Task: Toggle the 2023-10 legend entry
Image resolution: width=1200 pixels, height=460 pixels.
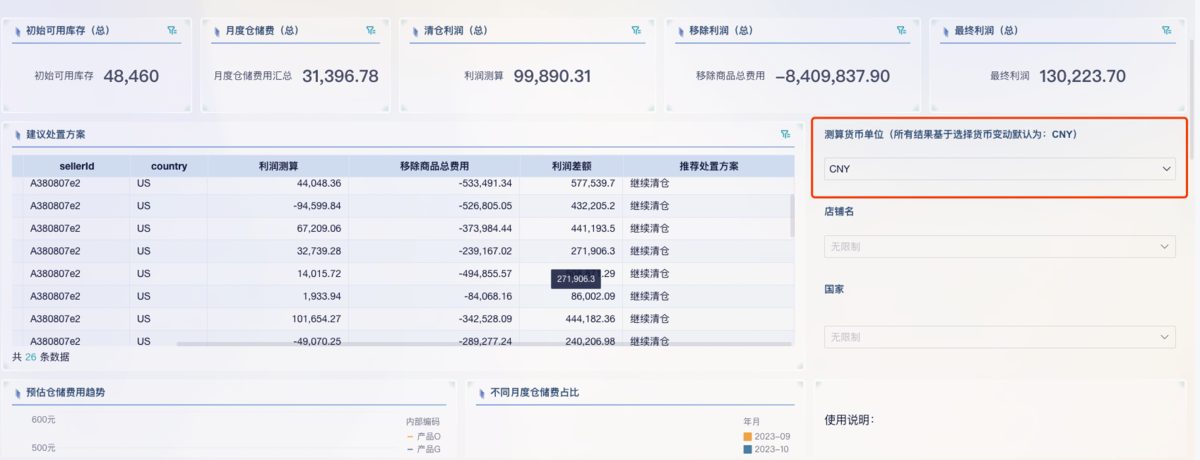Action: coord(767,450)
